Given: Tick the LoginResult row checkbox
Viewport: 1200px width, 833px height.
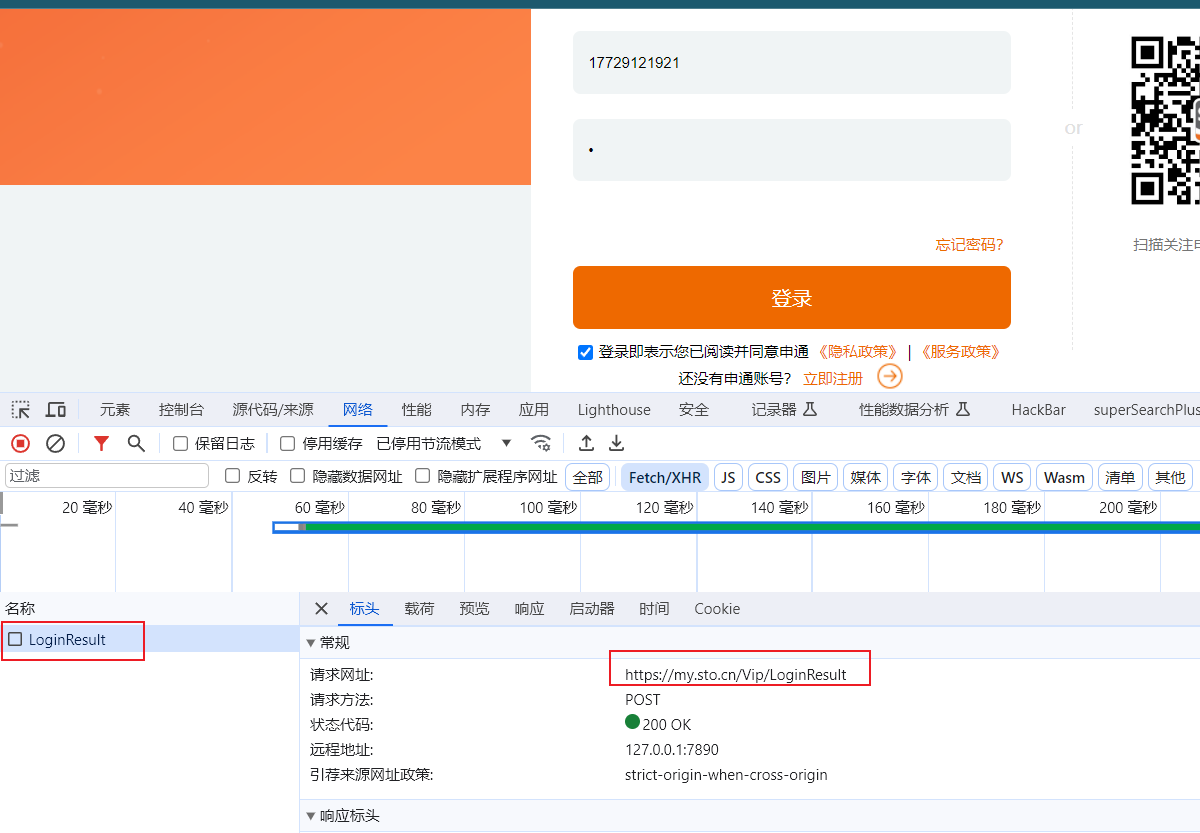Looking at the screenshot, I should (x=15, y=639).
